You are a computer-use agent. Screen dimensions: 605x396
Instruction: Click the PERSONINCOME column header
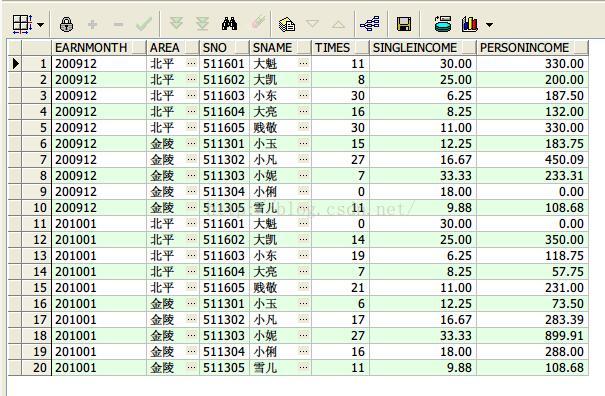[532, 48]
